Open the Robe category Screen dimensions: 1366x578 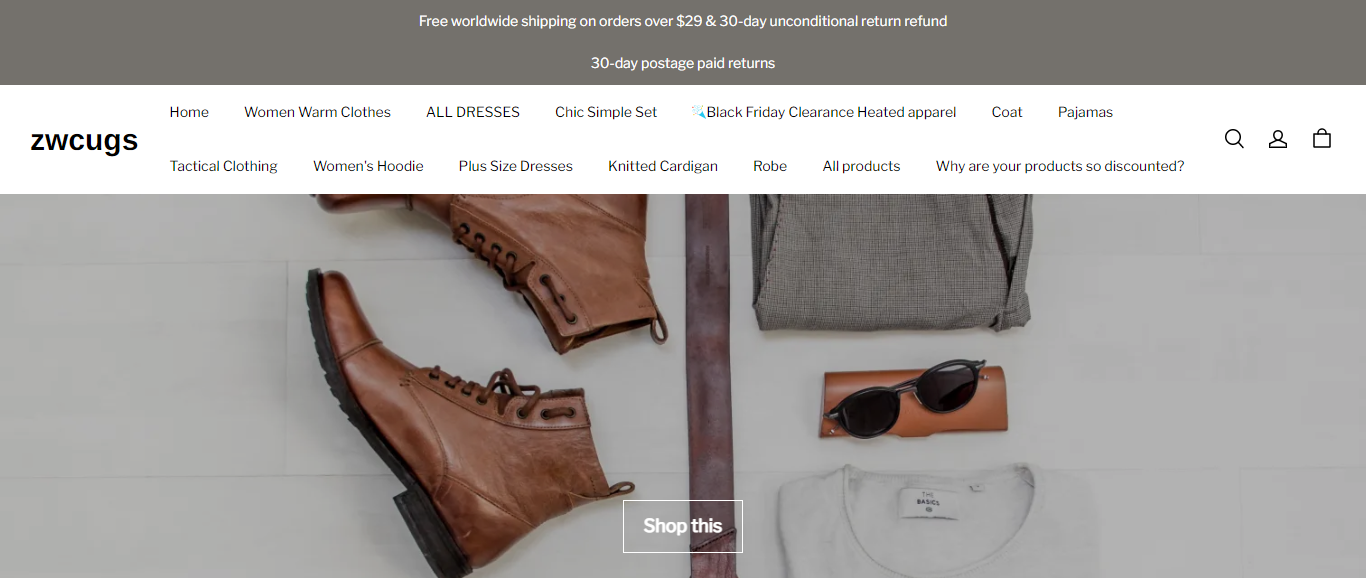[x=770, y=166]
